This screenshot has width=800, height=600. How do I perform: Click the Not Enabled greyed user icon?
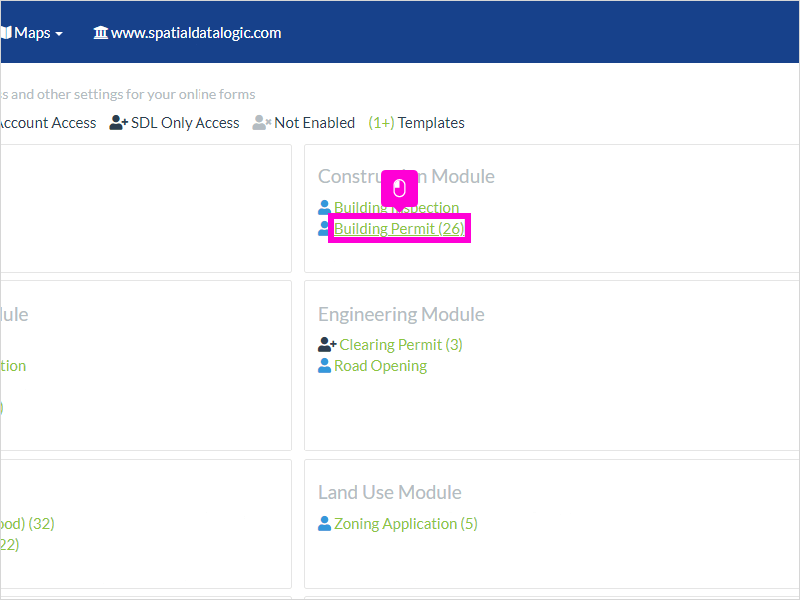click(262, 122)
